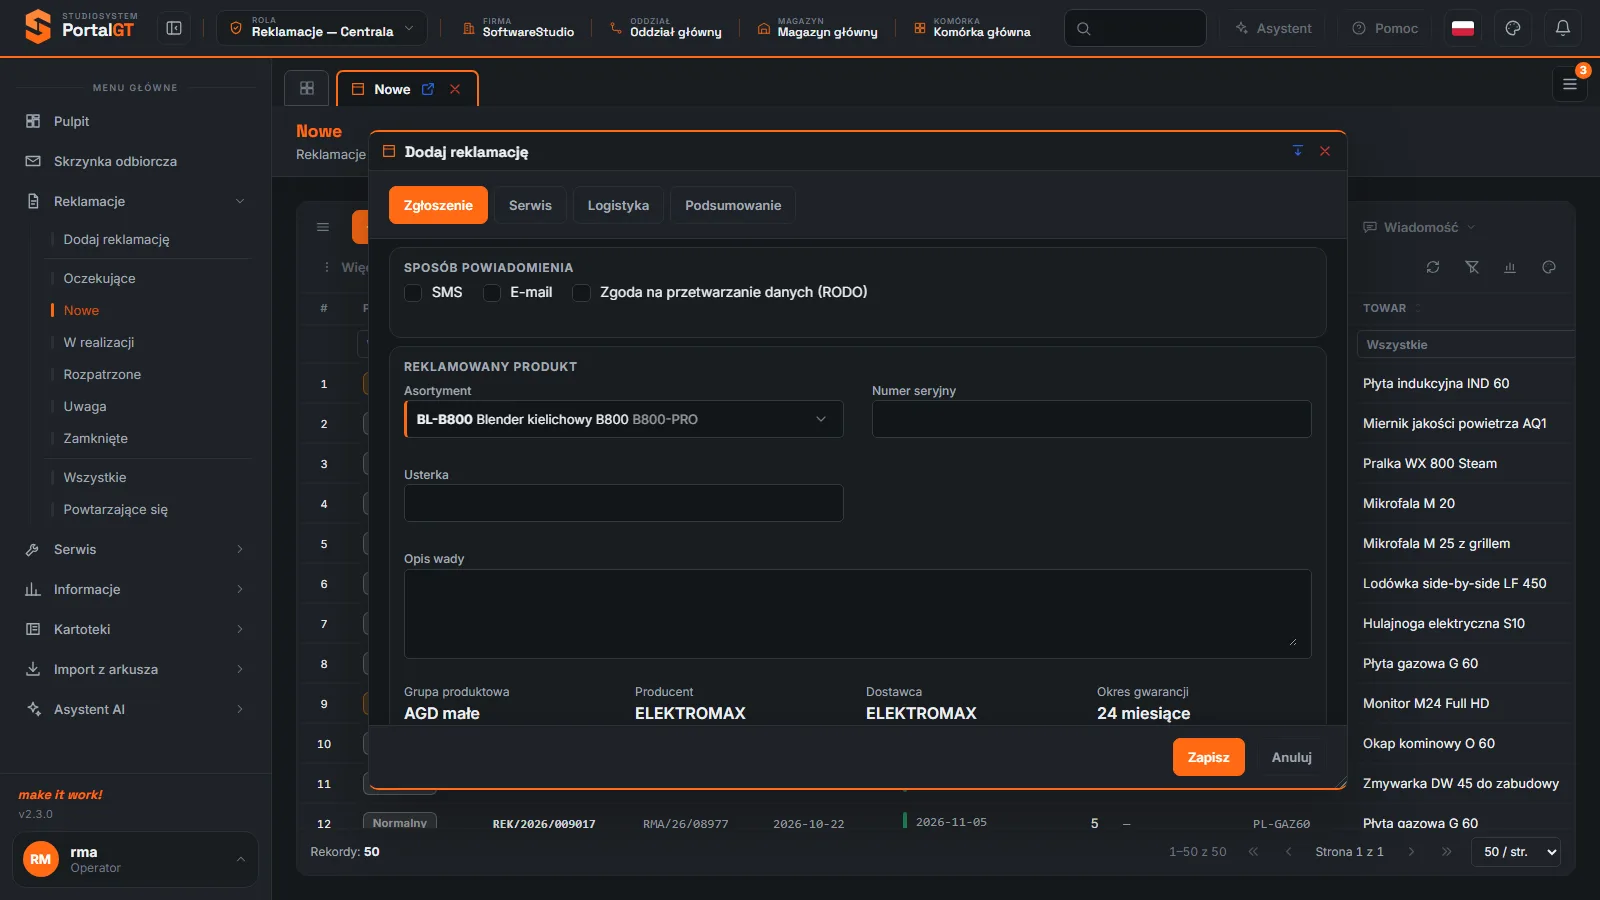The image size is (1600, 900).
Task: Switch to the Logistyka tab
Action: click(618, 205)
